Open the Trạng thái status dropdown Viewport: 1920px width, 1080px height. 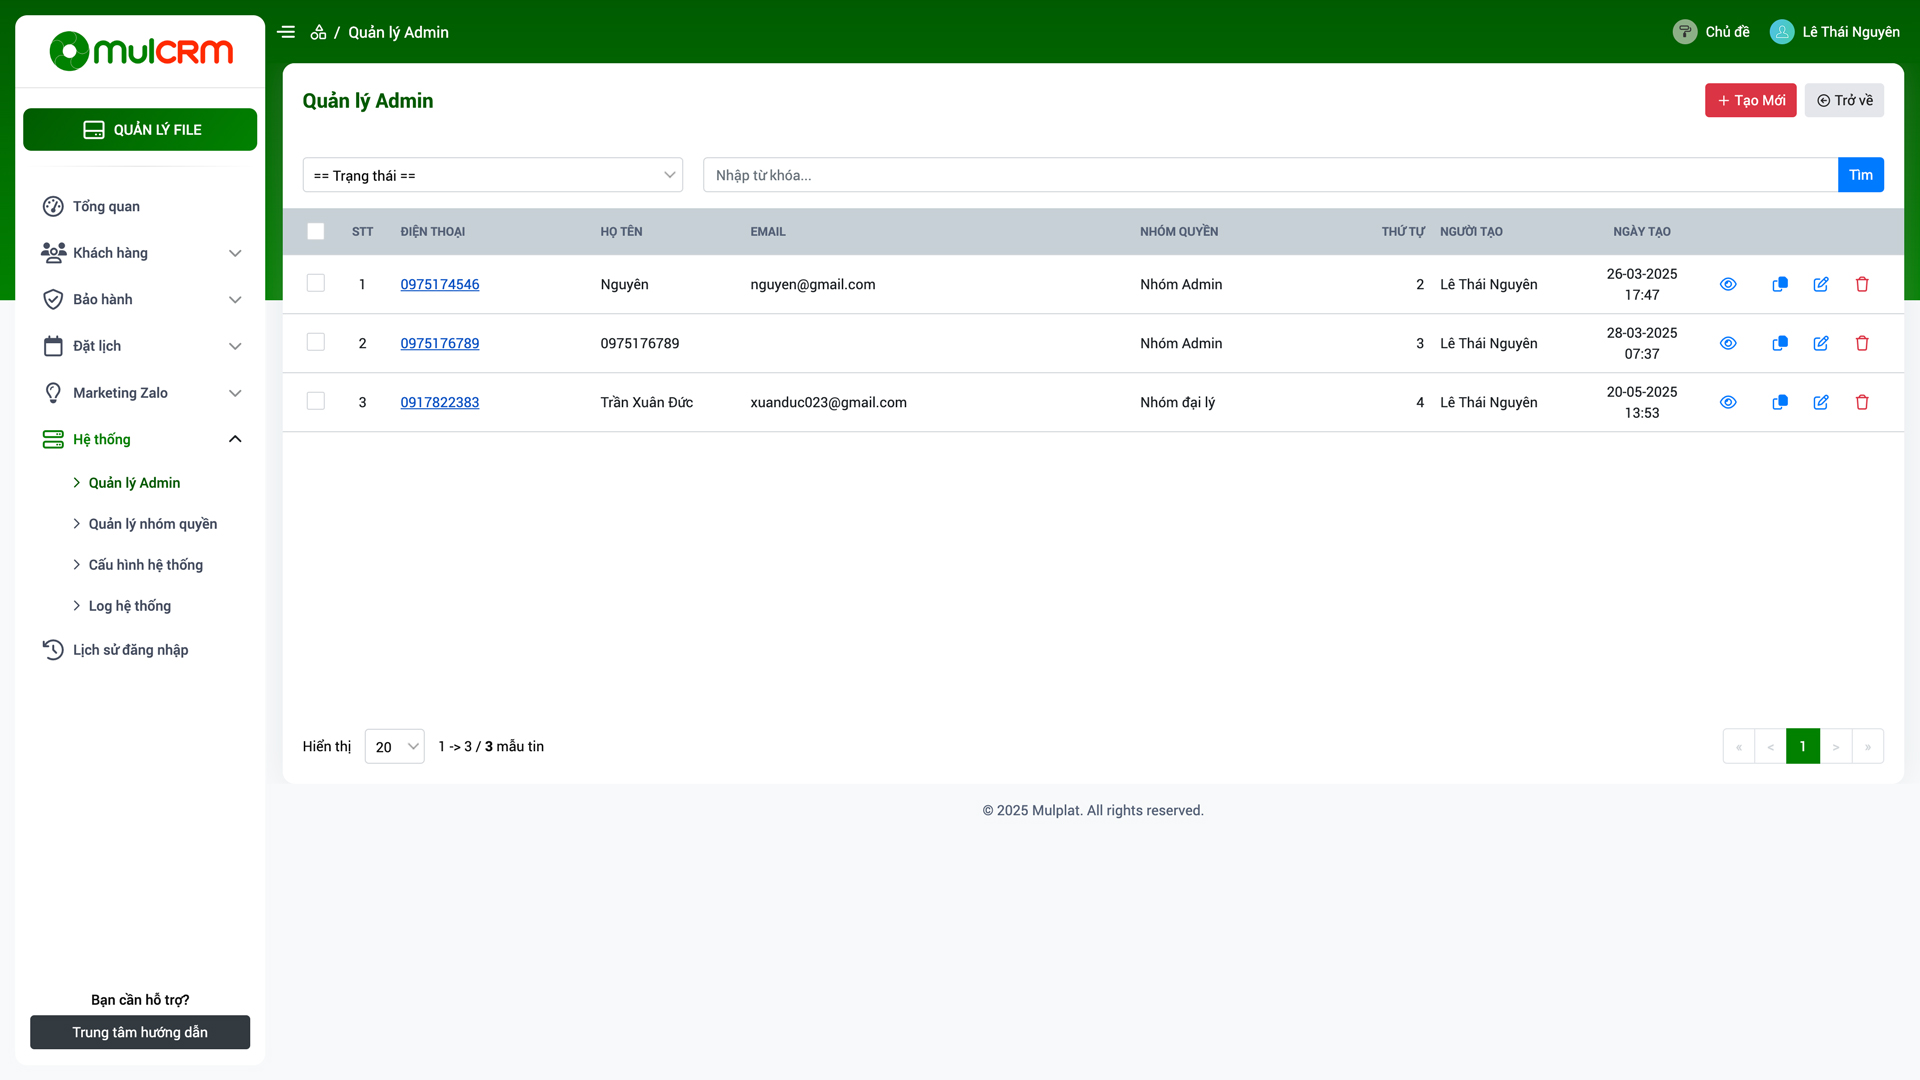point(493,175)
